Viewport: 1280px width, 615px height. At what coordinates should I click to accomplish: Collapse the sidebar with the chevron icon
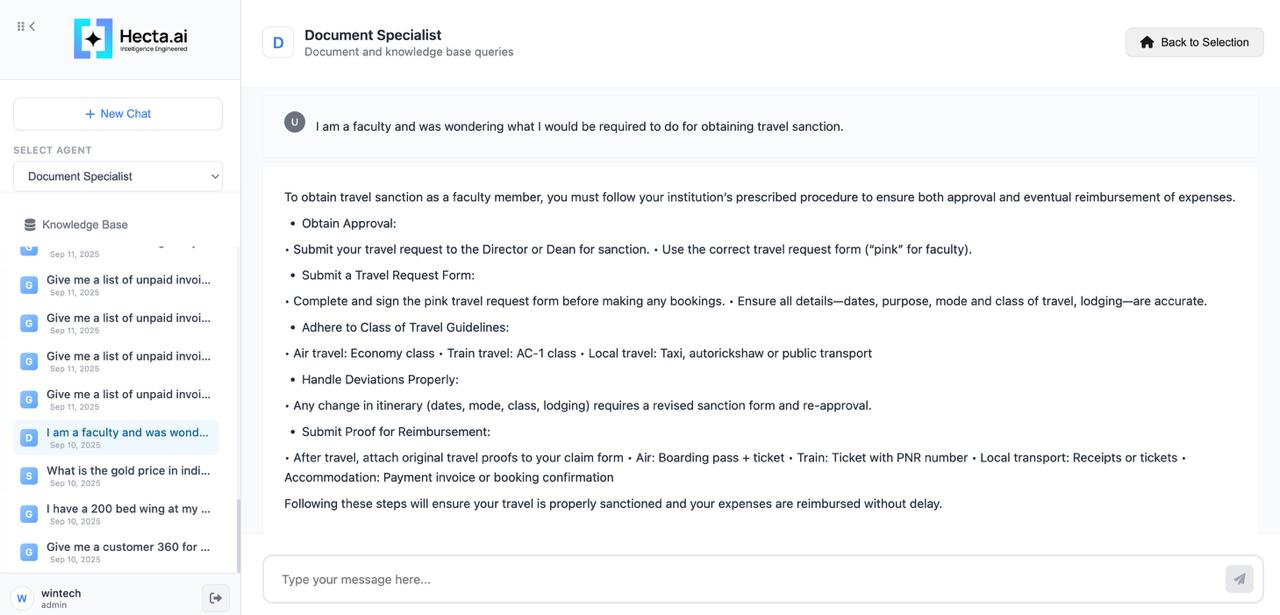[x=32, y=27]
